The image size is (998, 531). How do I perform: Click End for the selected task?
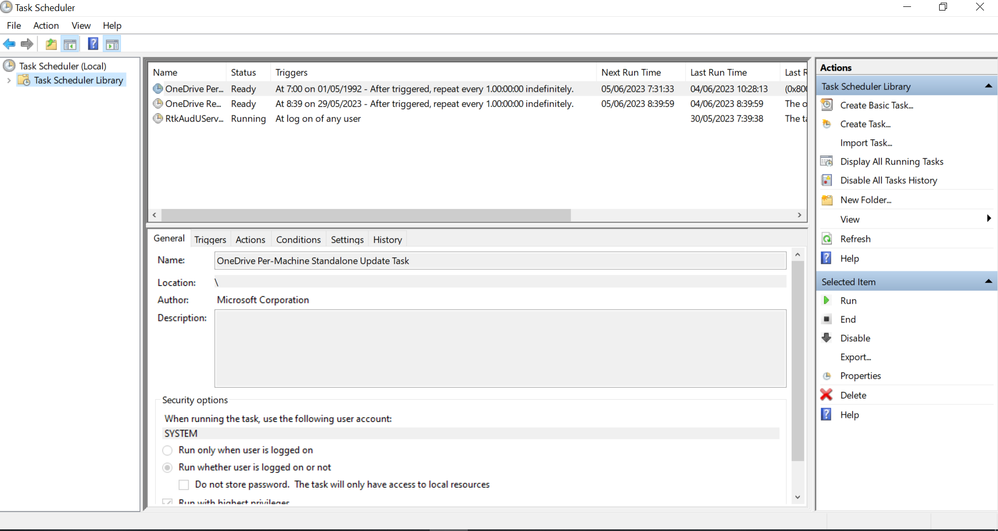(x=848, y=320)
